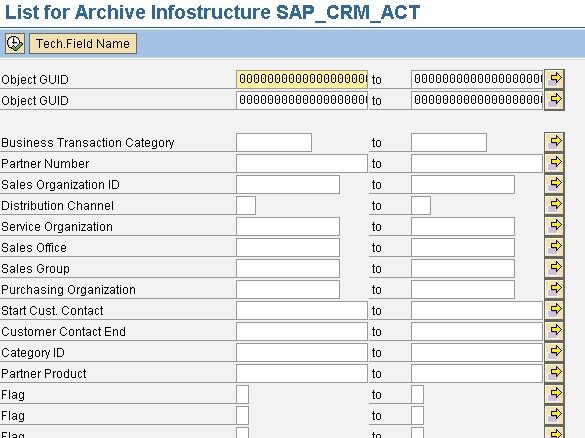Select Distribution Channel to field
585x438 pixels.
click(421, 205)
